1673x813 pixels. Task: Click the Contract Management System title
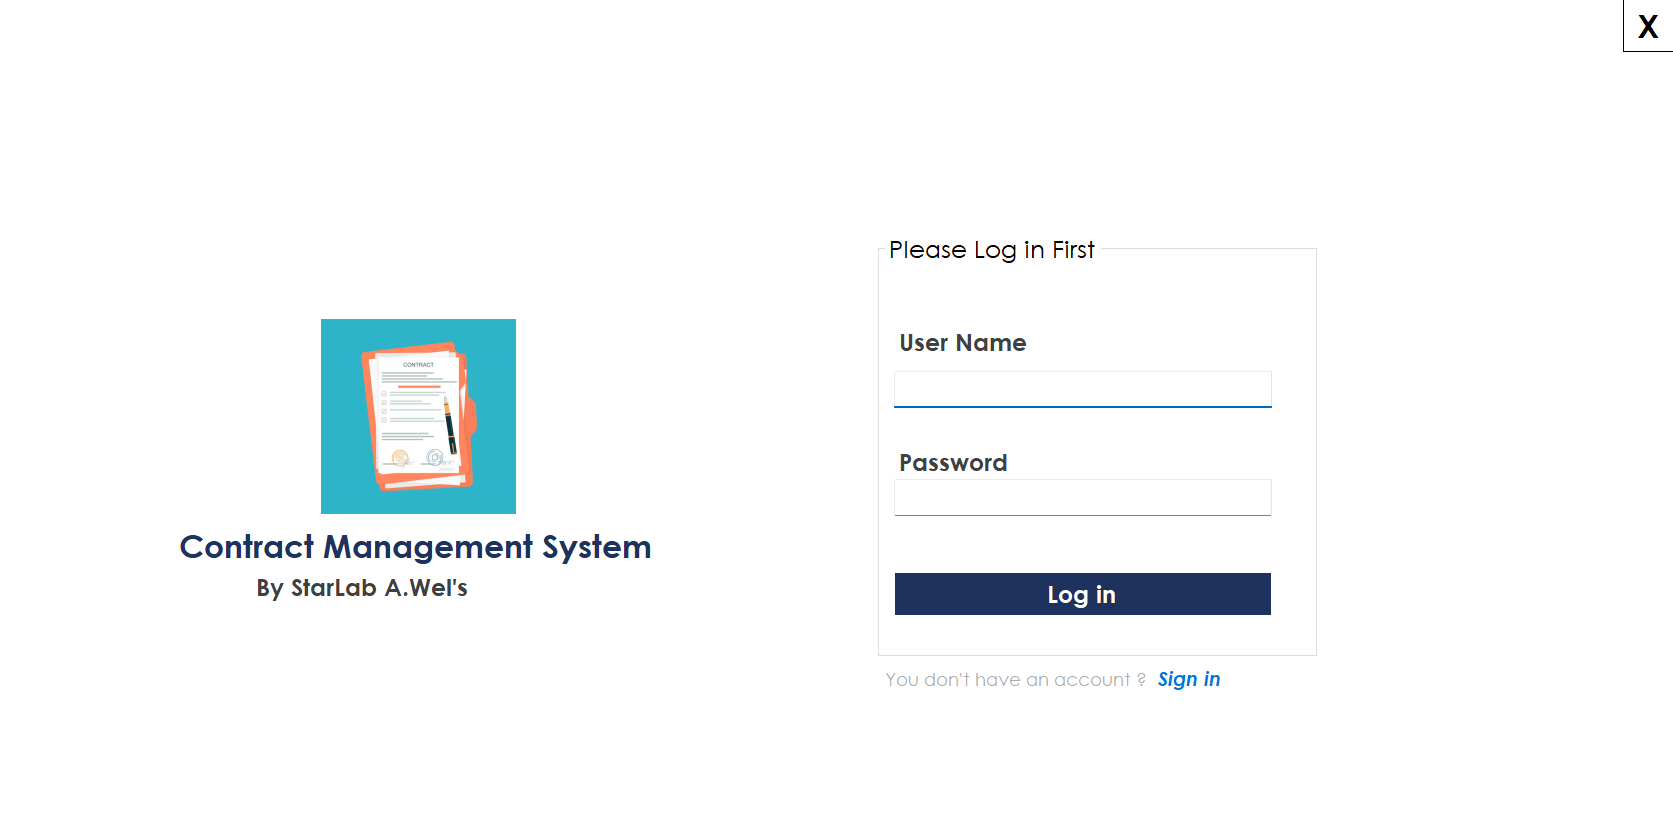point(415,547)
